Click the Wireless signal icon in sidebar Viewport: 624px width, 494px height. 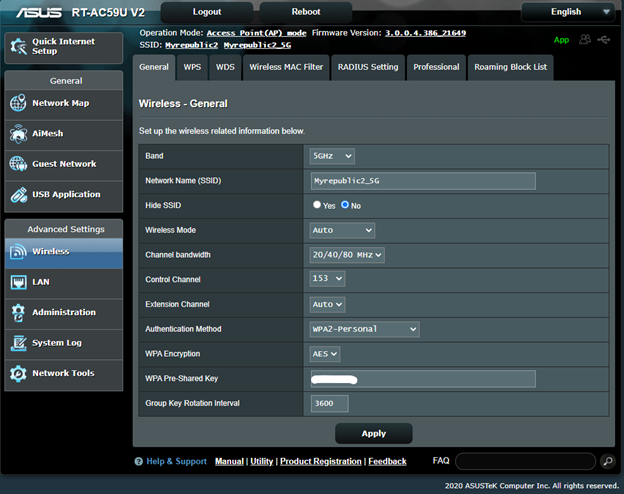[x=18, y=252]
